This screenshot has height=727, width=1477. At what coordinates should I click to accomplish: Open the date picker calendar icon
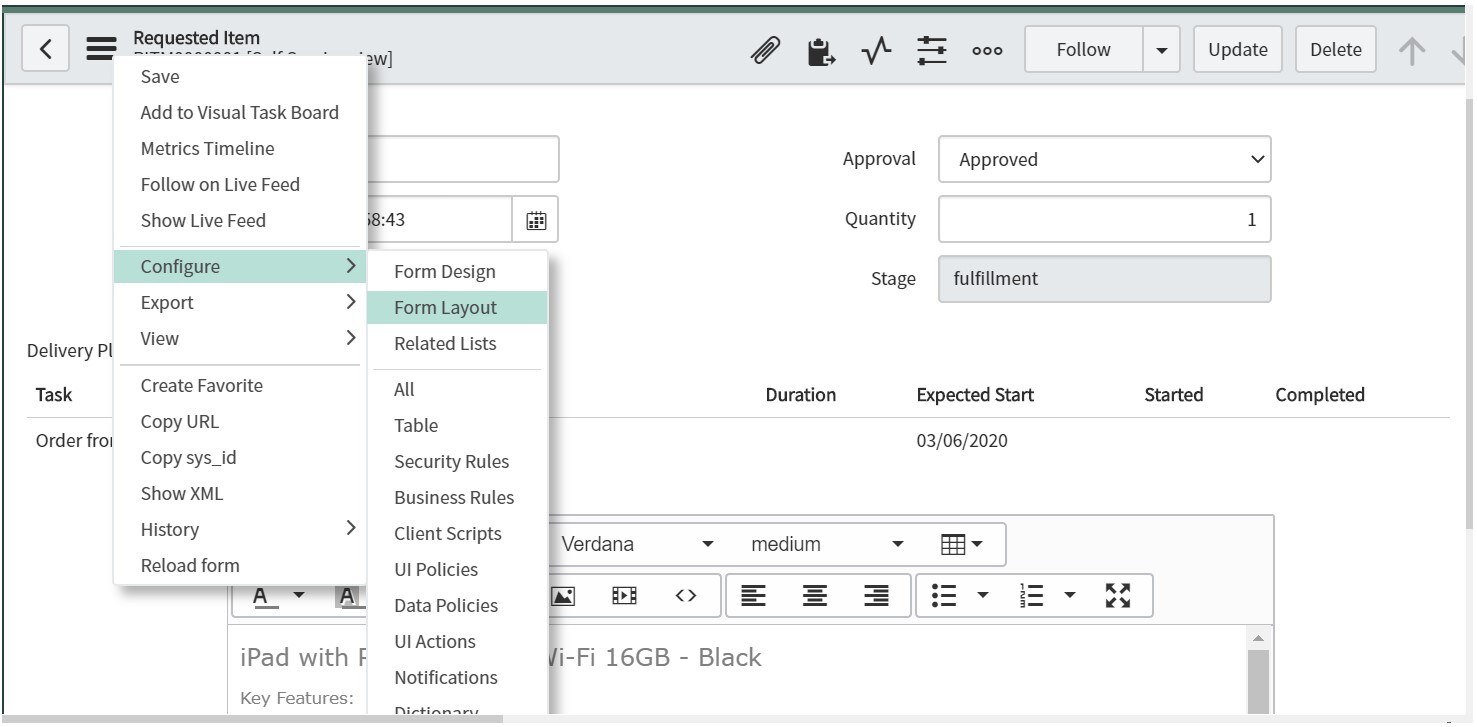point(536,220)
